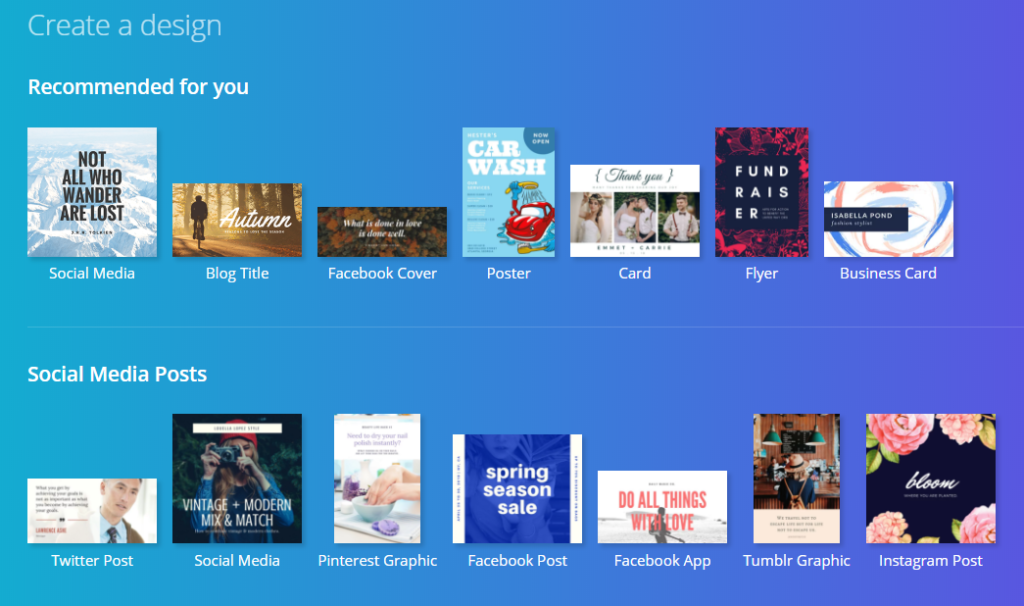Pick the Do All Things Facebook App template
The width and height of the screenshot is (1024, 606).
point(662,505)
